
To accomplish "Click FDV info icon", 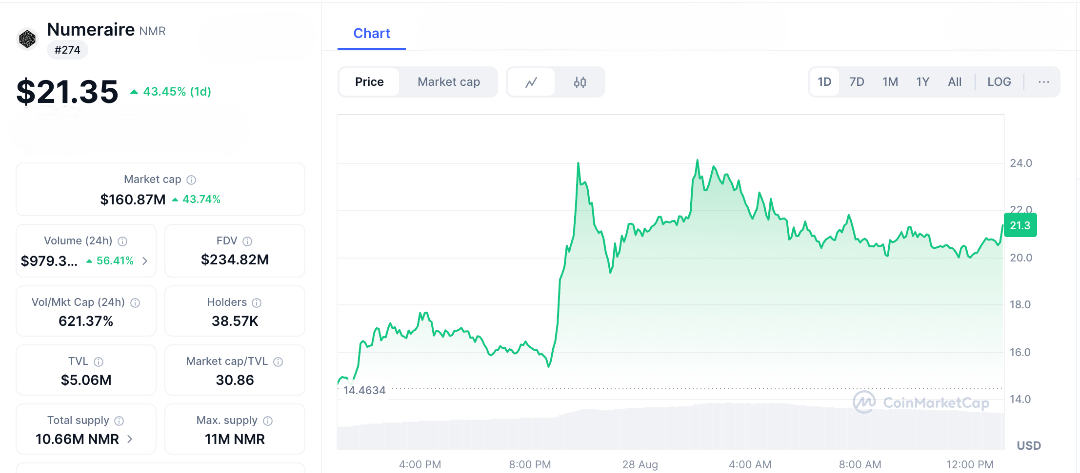I will pyautogui.click(x=247, y=241).
